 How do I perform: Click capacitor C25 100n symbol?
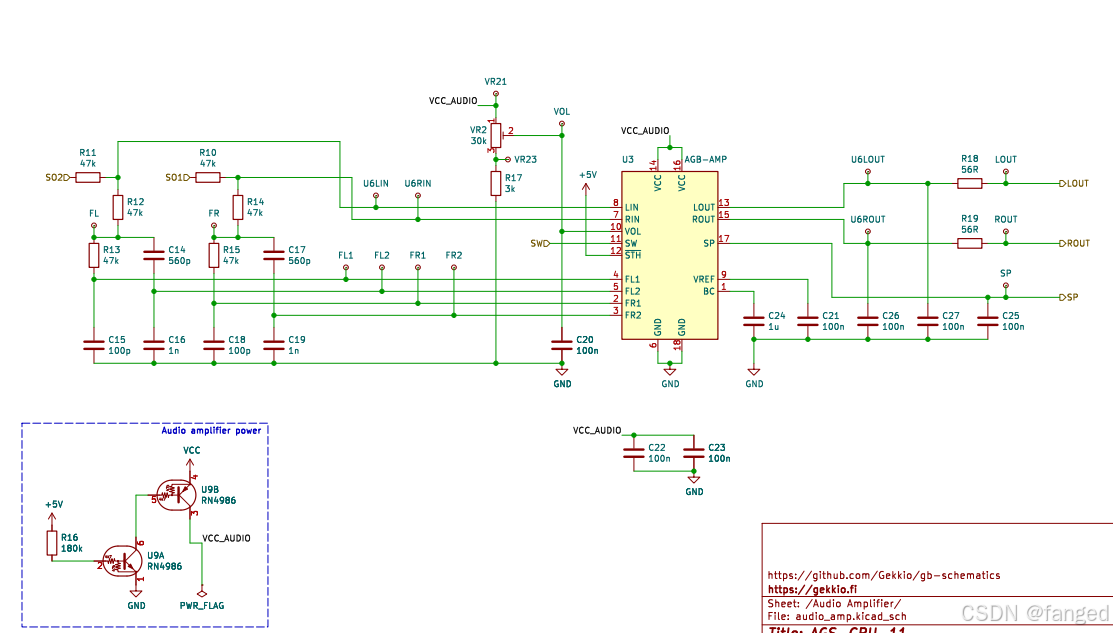click(987, 321)
